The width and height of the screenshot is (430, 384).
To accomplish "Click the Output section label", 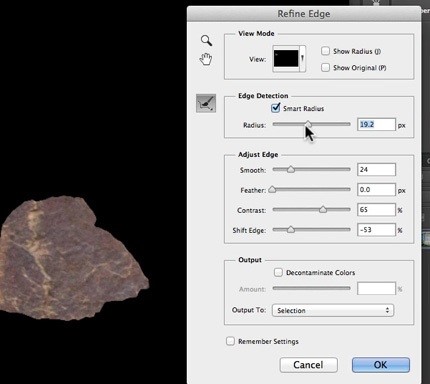I will (250, 260).
